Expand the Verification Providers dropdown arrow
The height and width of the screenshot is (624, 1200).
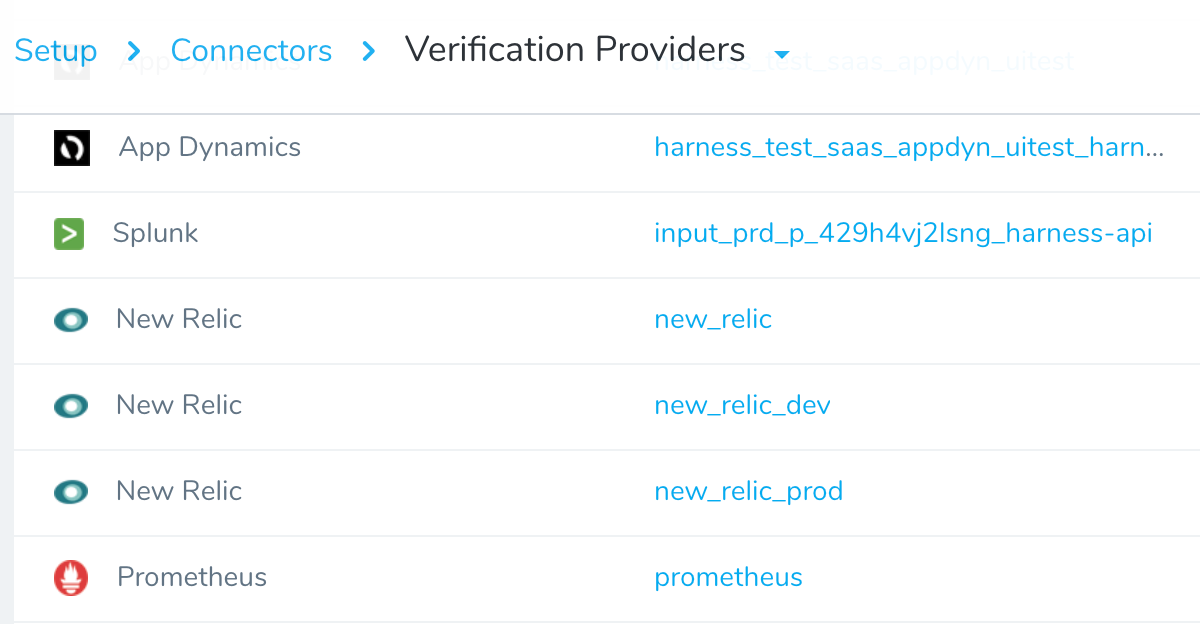click(782, 54)
